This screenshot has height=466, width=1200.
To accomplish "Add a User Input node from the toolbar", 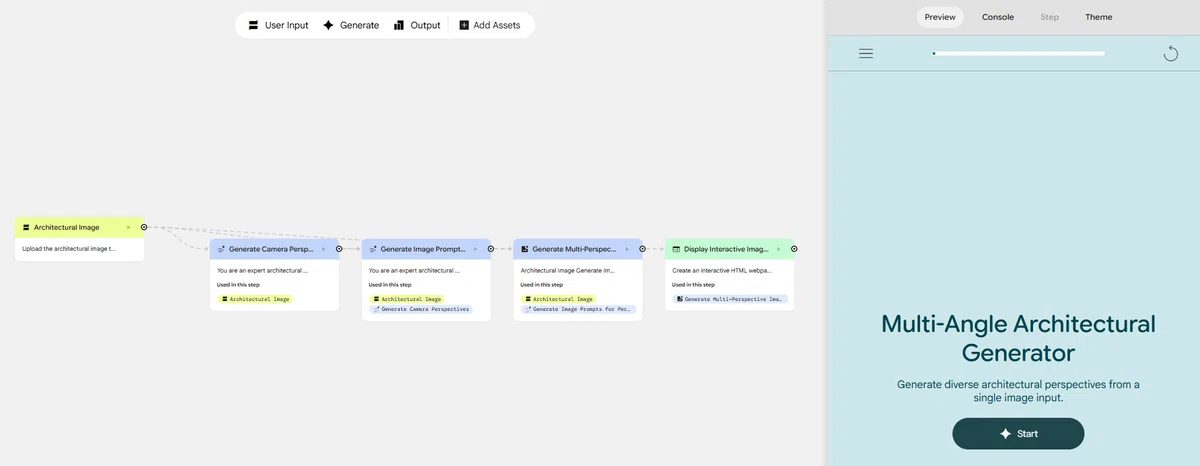I will (x=278, y=25).
